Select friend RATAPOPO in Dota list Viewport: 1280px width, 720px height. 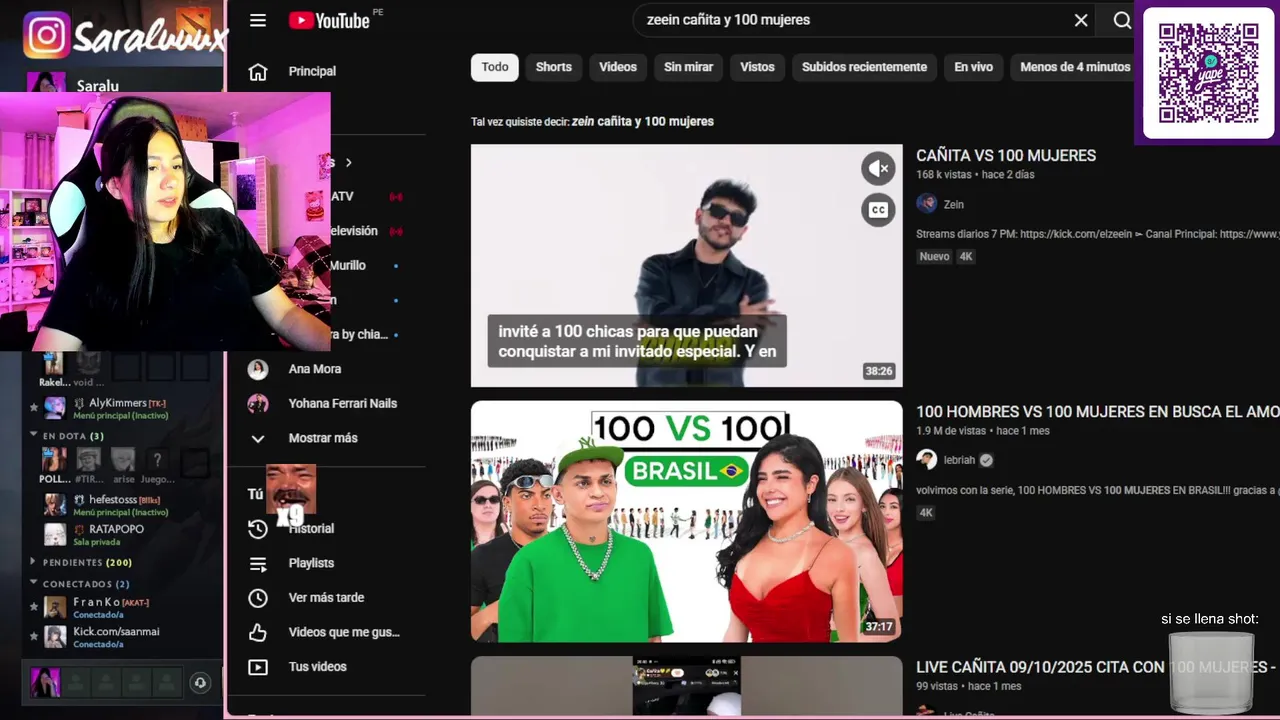click(116, 529)
